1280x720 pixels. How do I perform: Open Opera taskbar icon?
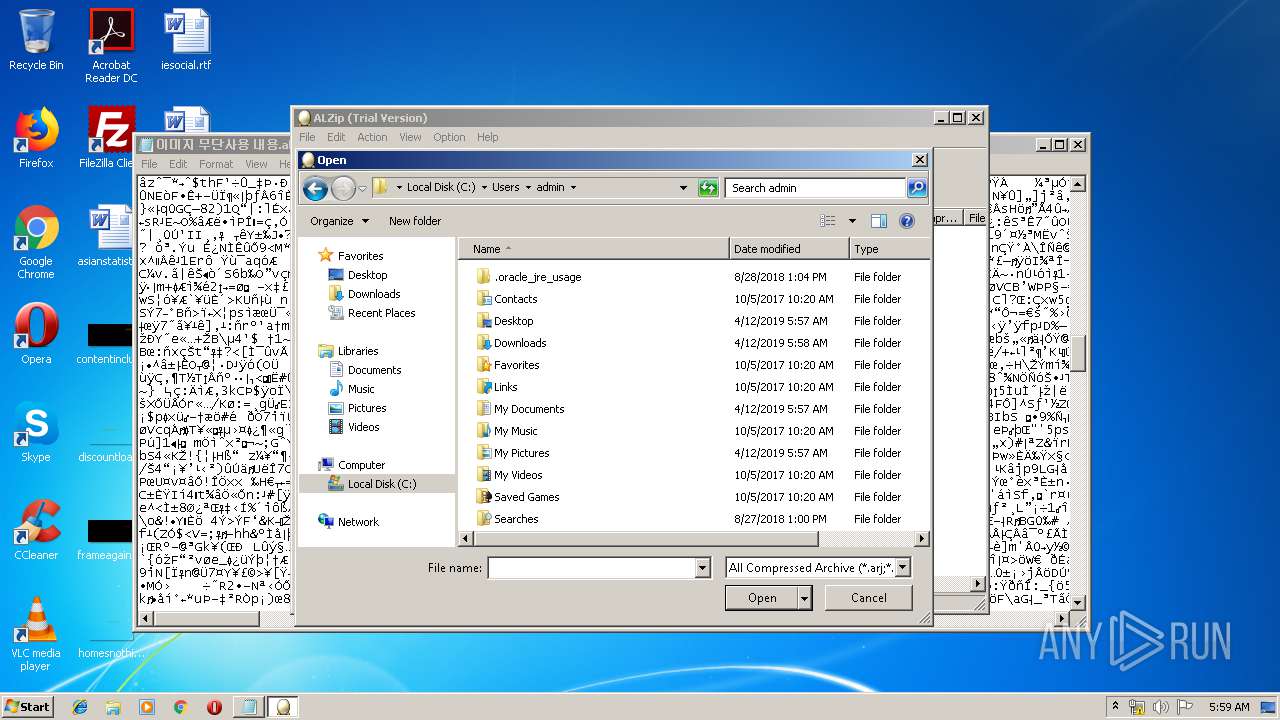[214, 707]
